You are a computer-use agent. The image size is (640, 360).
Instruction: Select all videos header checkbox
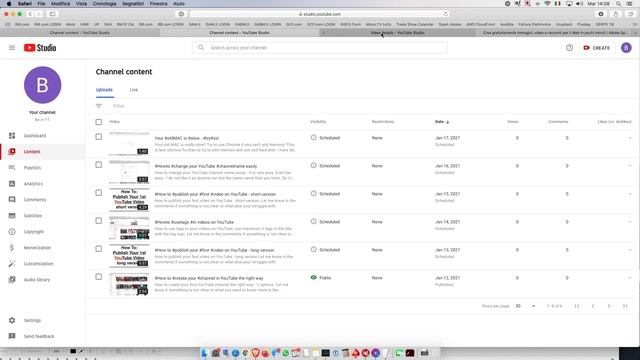(99, 122)
